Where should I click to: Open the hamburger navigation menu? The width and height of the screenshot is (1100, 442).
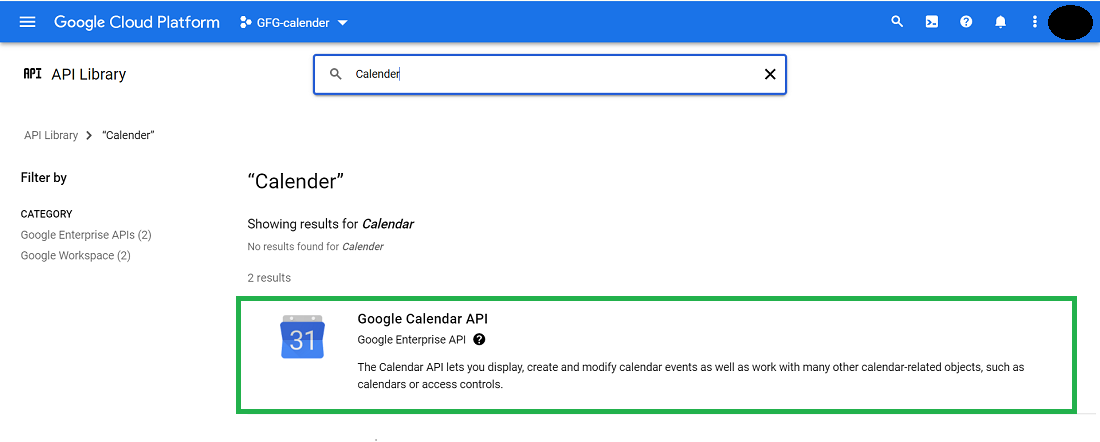27,22
